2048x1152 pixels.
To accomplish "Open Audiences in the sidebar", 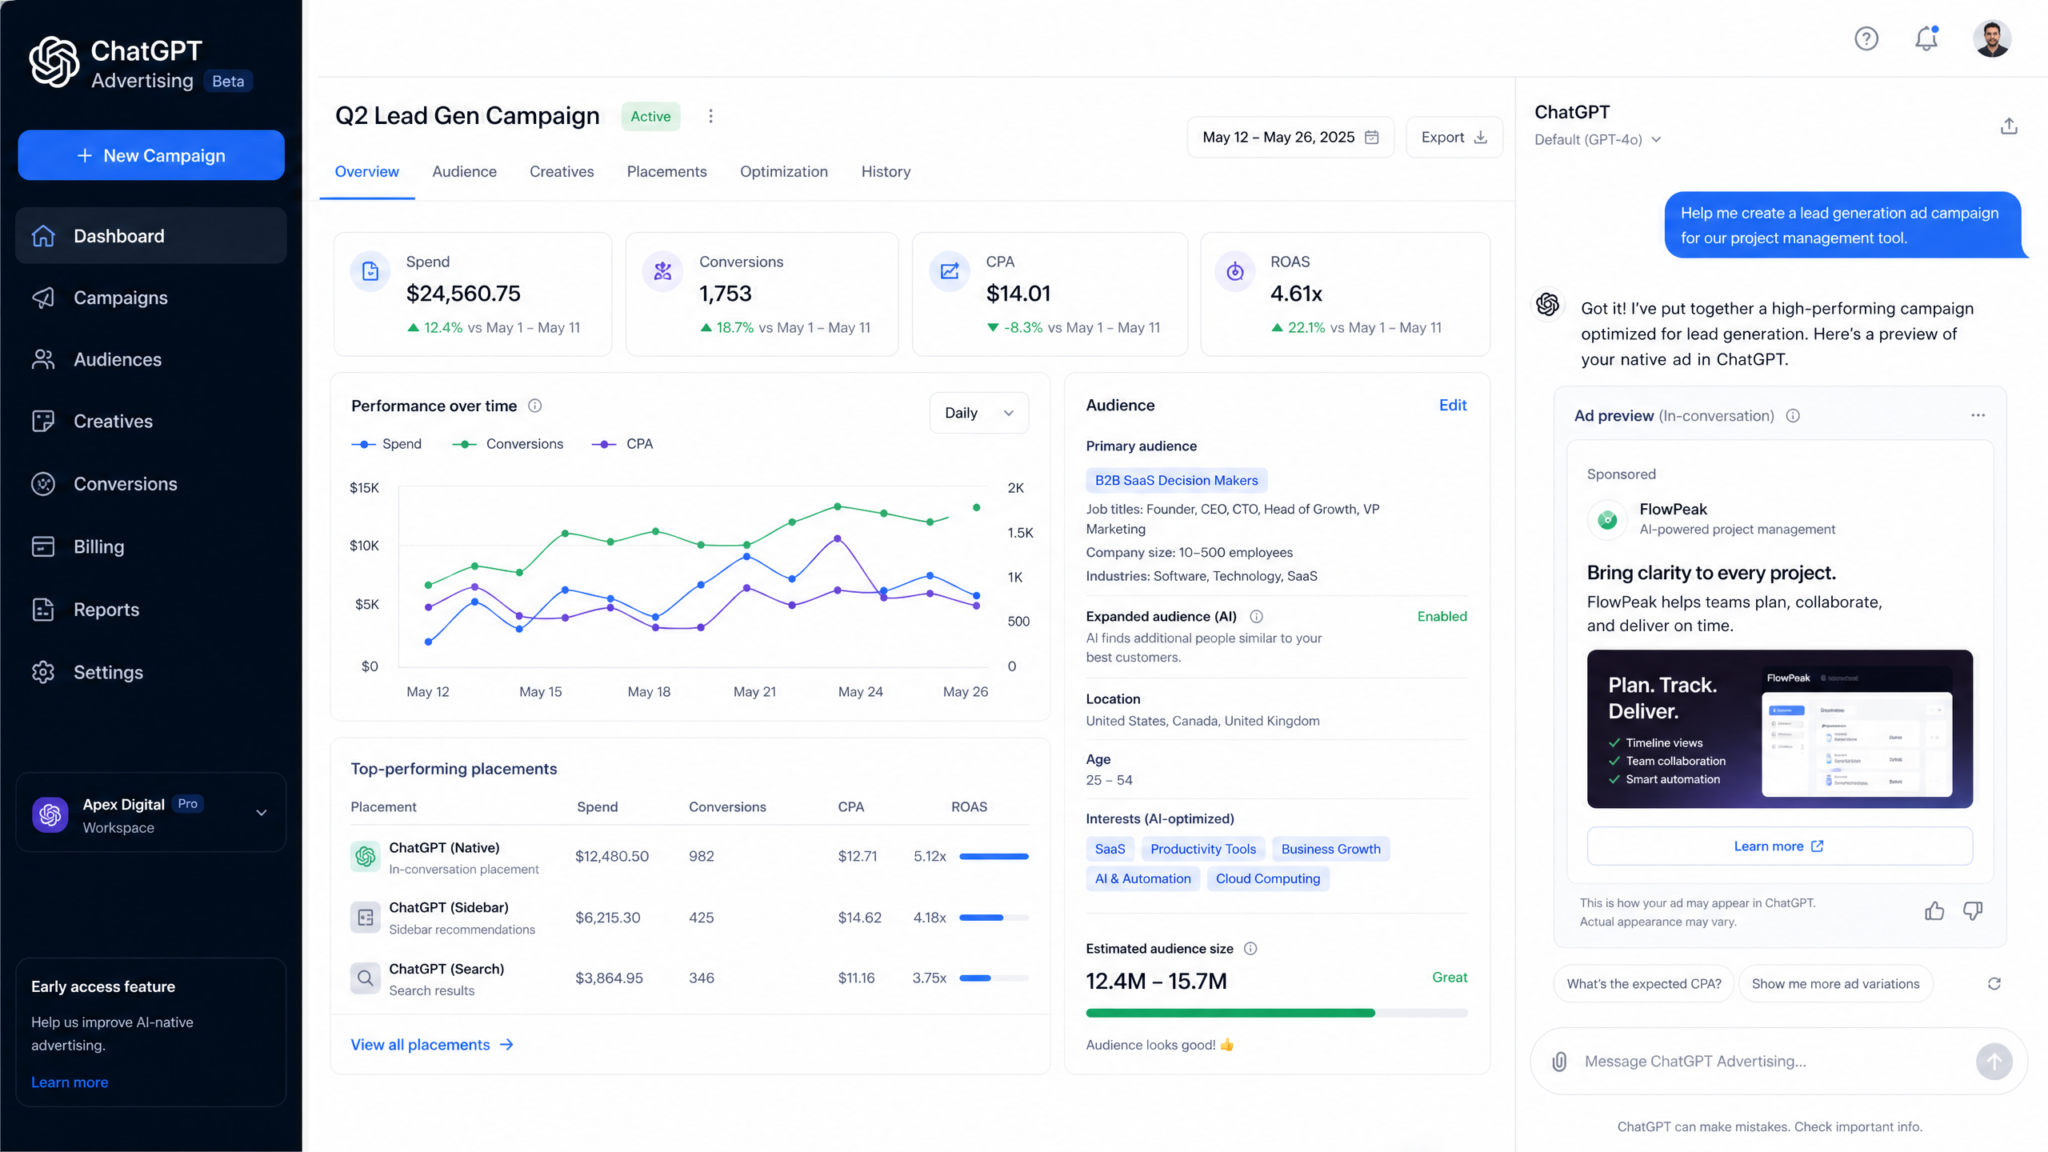I will coord(151,360).
